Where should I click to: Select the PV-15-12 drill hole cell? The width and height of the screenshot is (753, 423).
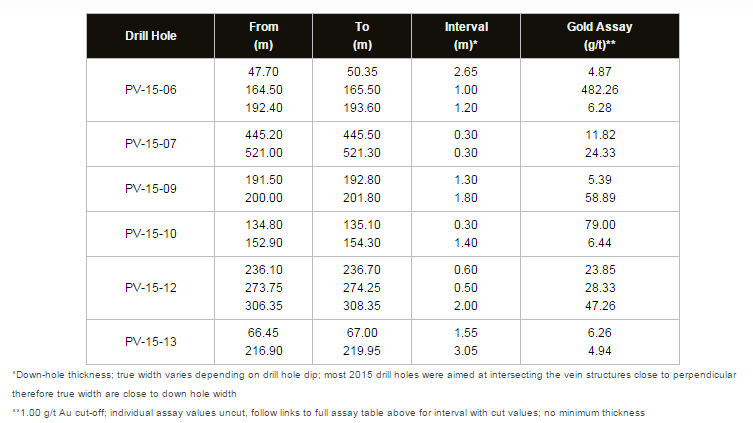coord(151,288)
